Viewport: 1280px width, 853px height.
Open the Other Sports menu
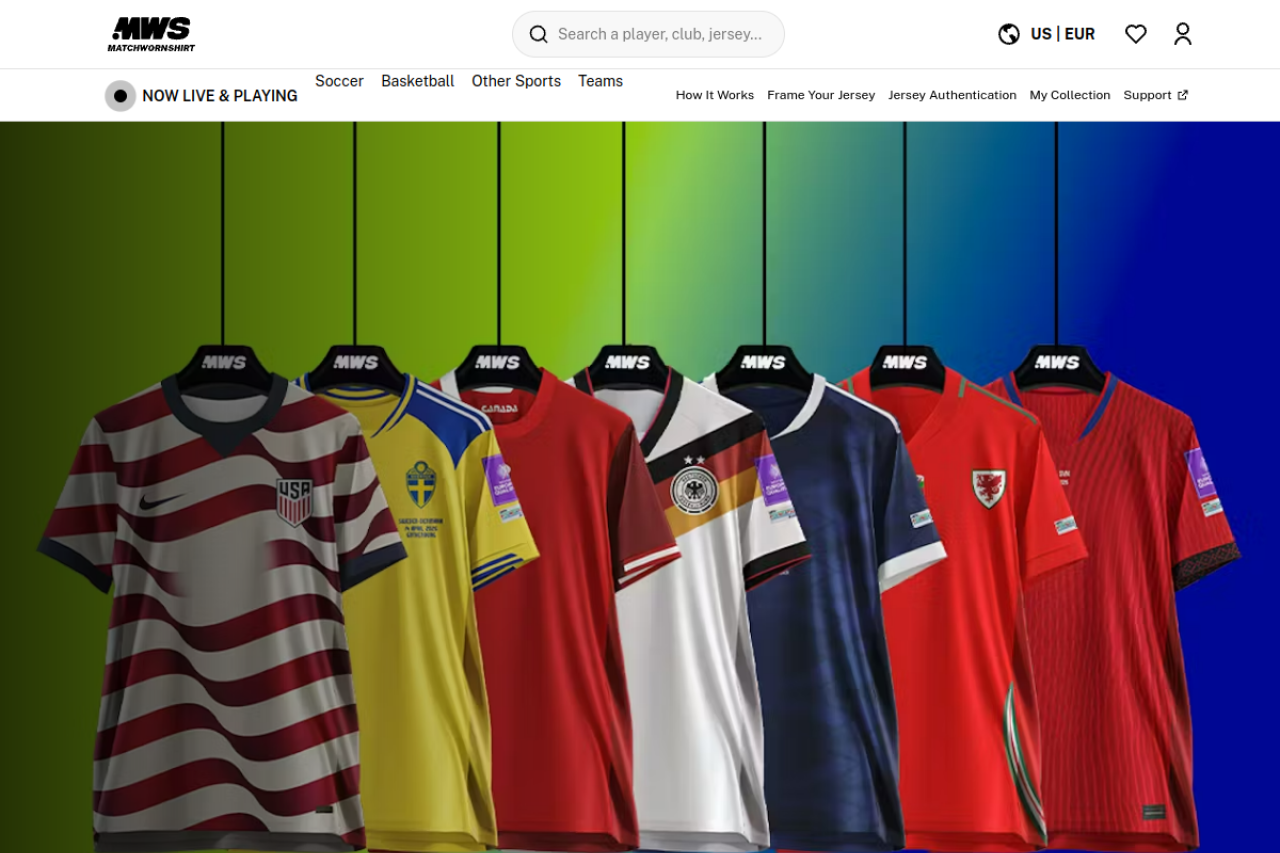click(516, 81)
